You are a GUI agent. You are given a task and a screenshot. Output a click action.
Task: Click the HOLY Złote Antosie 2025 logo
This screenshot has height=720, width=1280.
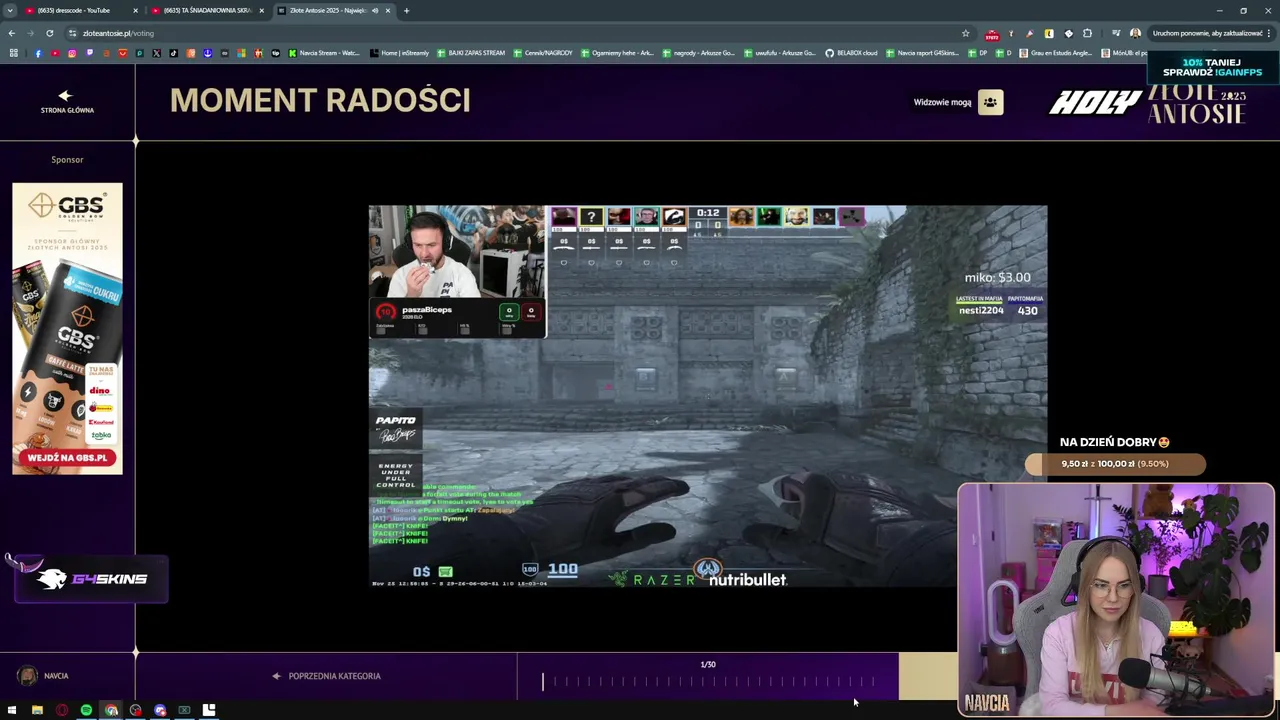(1148, 103)
